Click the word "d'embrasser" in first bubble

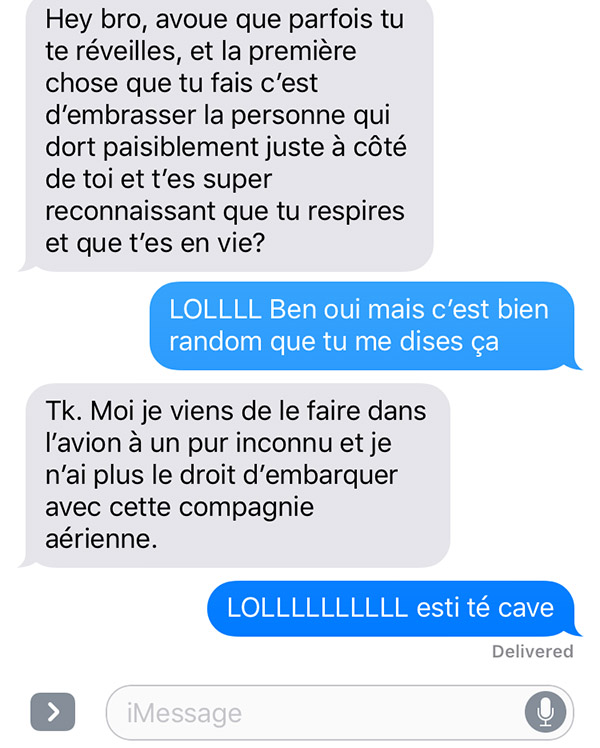click(x=121, y=115)
